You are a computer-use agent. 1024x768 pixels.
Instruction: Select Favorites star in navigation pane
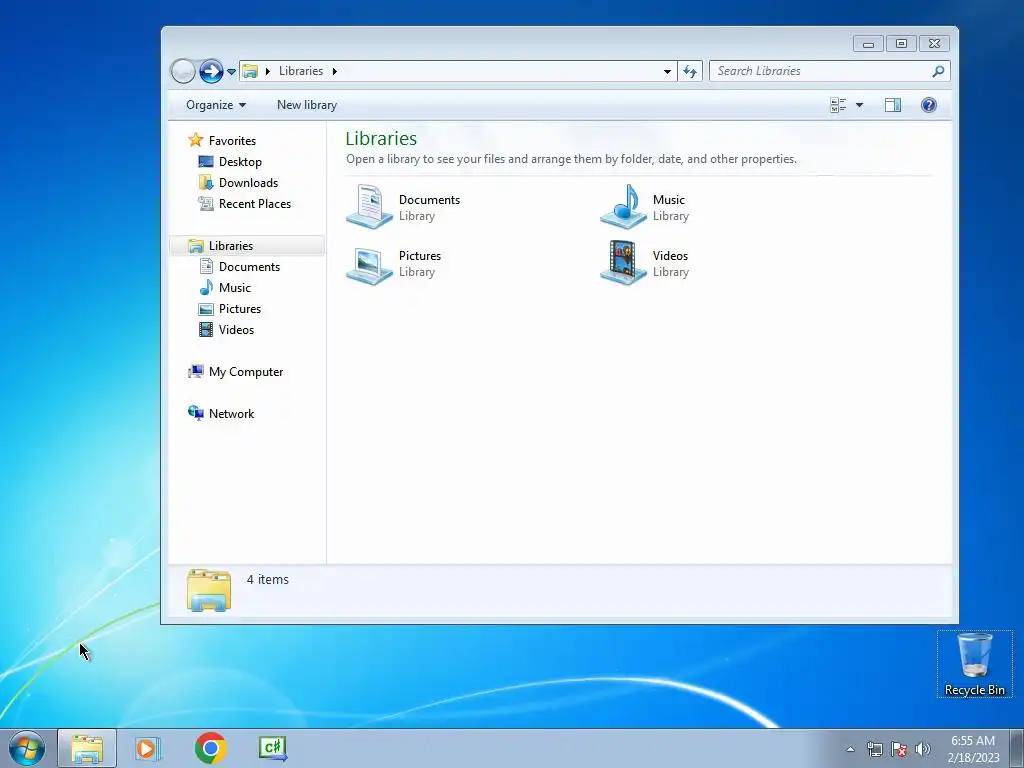coord(195,140)
